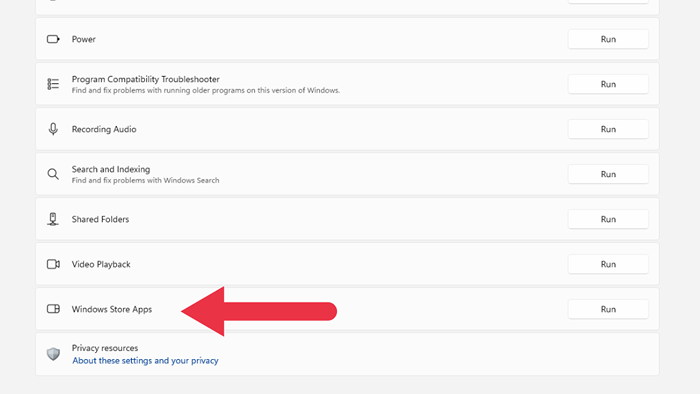Click the Power battery icon
Viewport: 700px width, 394px height.
pos(53,39)
